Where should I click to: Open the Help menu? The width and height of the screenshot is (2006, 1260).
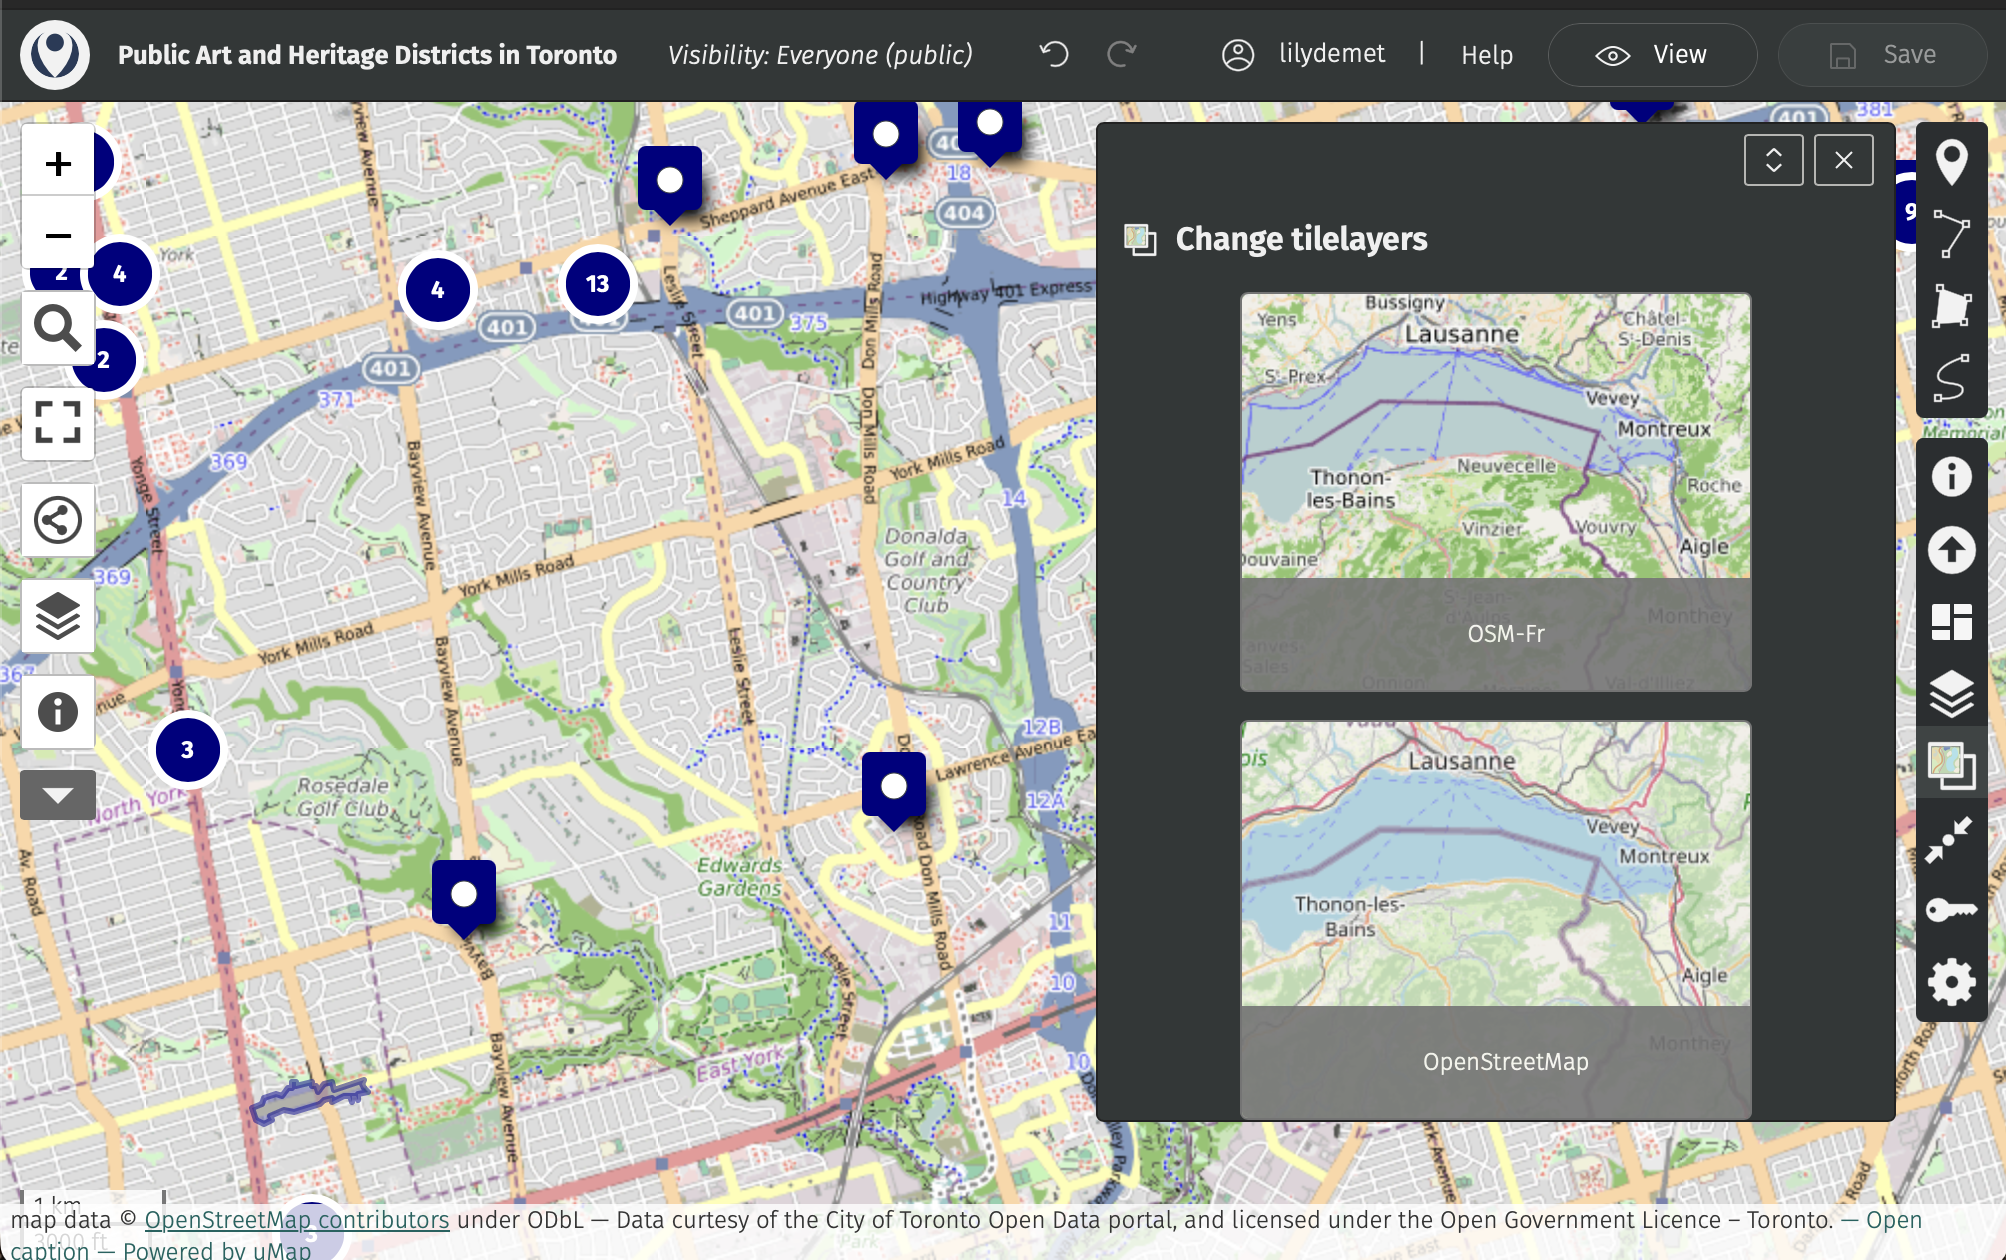point(1486,55)
